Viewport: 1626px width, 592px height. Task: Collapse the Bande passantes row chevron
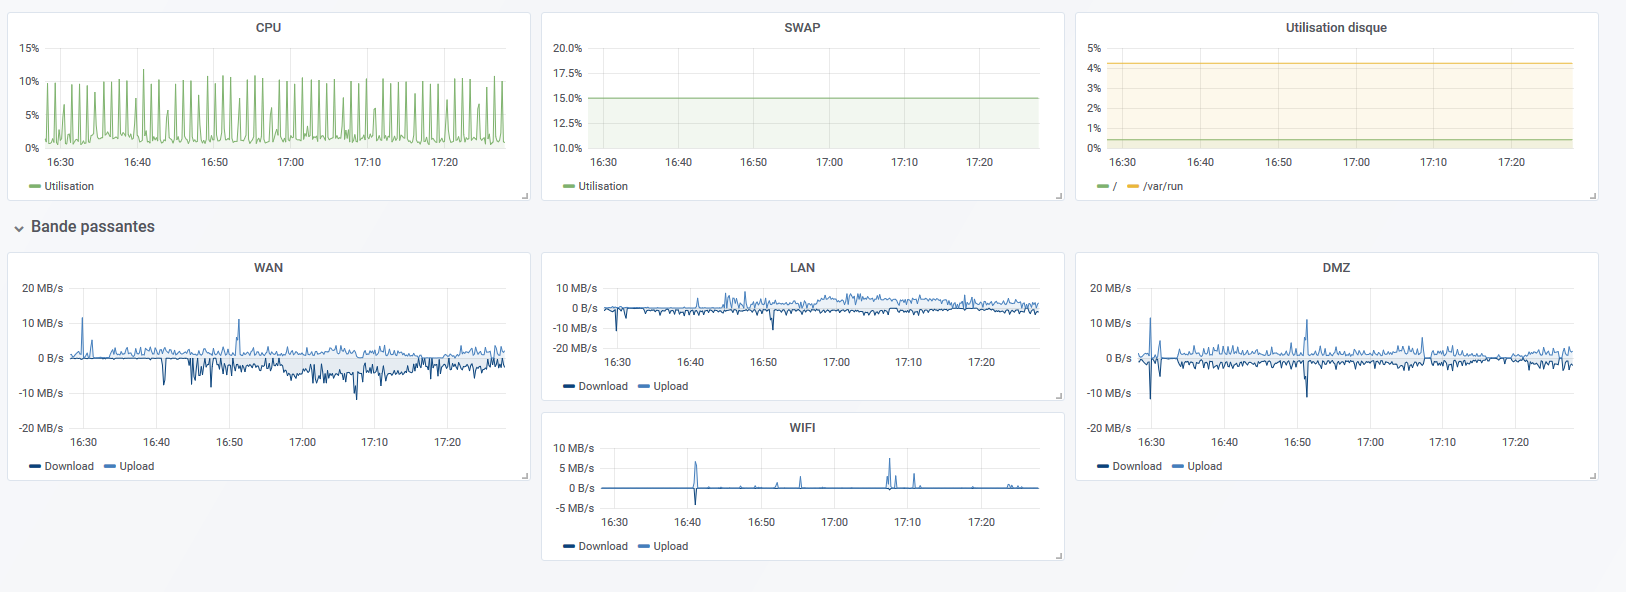coord(19,228)
